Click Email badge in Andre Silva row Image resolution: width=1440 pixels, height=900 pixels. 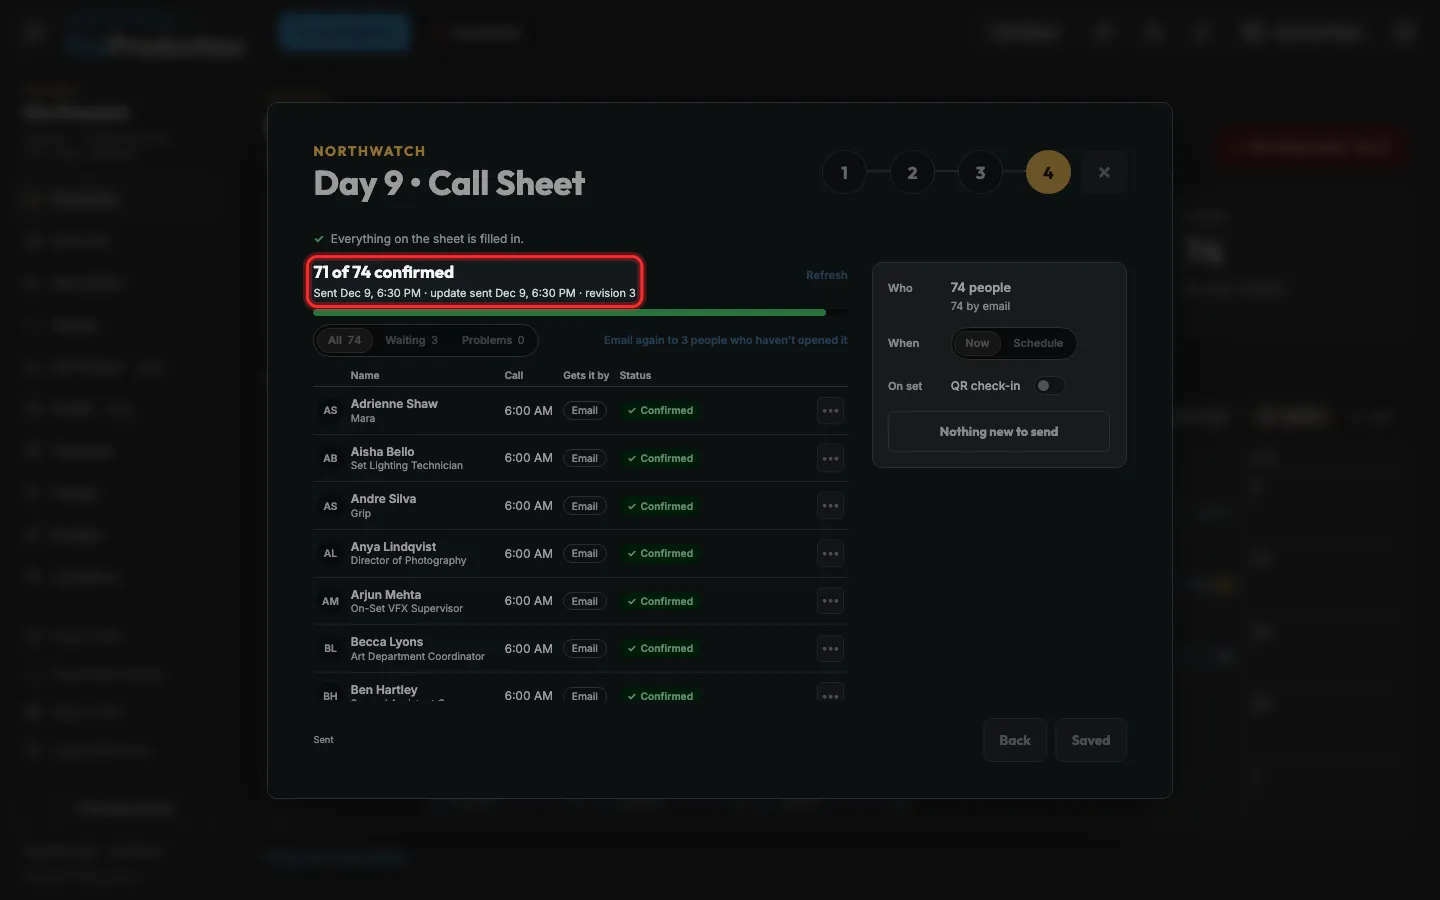[585, 506]
